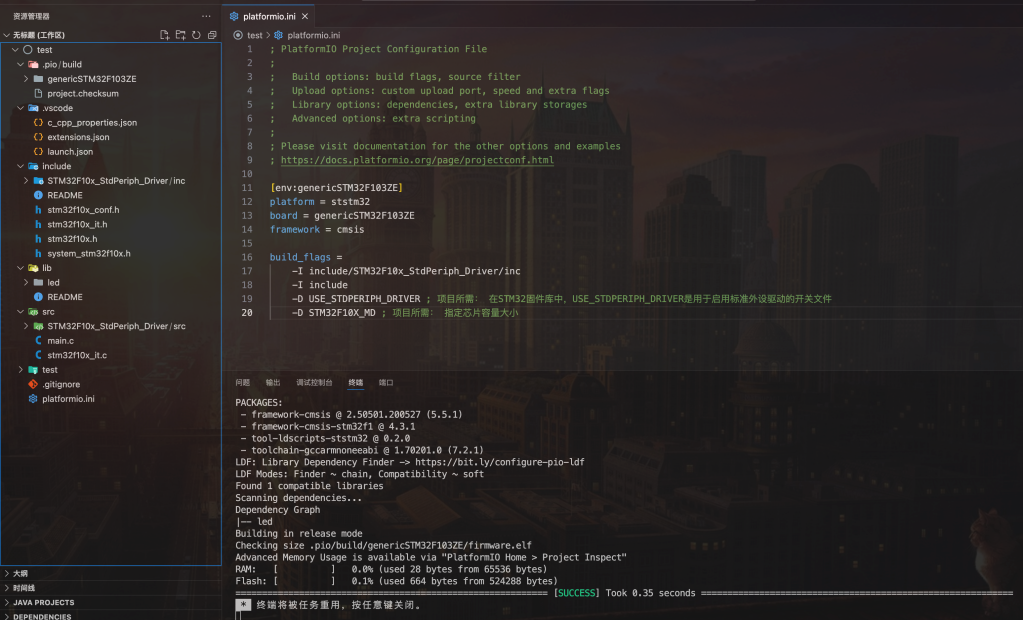Open the explorer more actions ellipsis menu

click(x=206, y=16)
